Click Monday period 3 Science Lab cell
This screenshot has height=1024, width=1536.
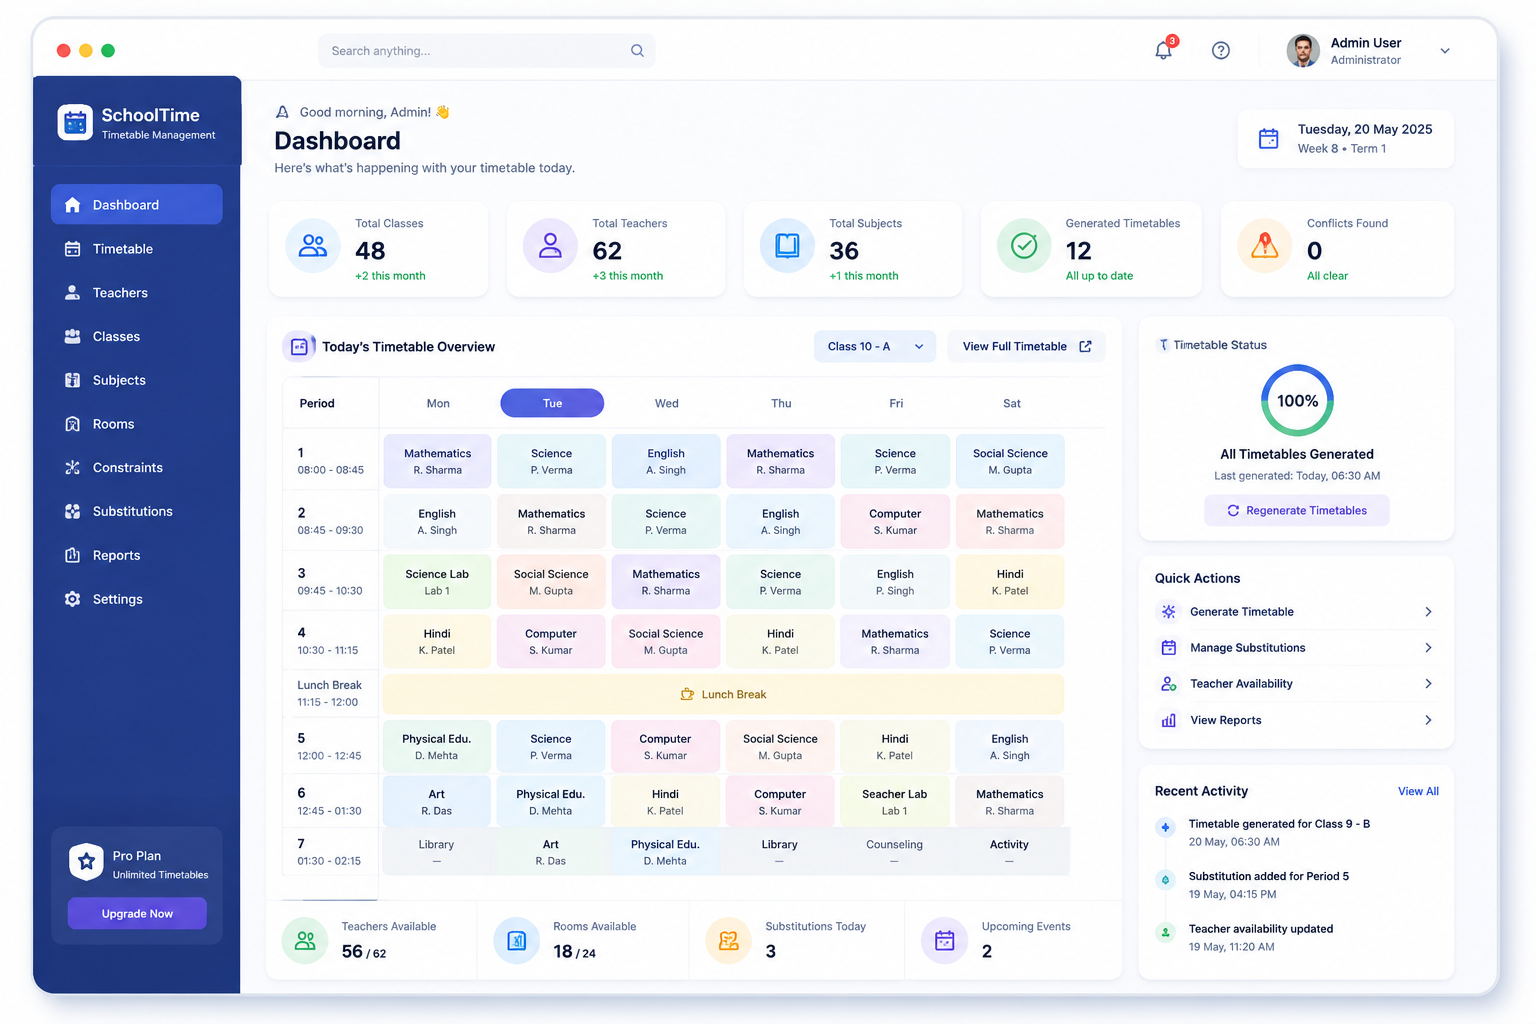point(437,582)
